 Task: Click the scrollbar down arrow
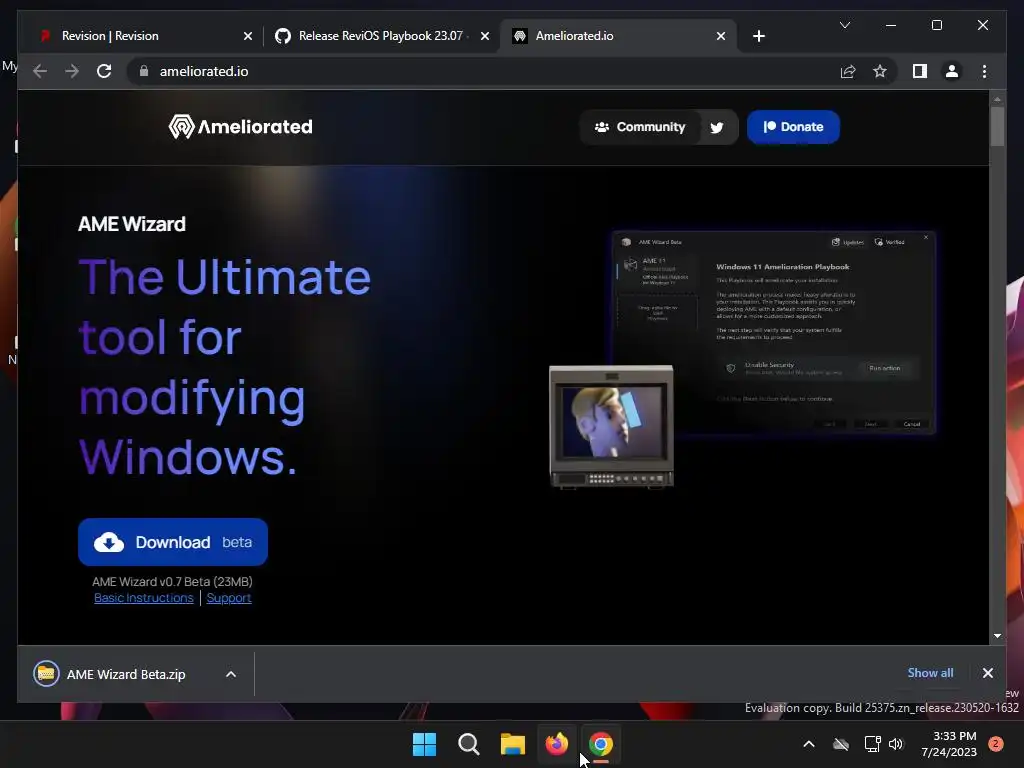pos(997,636)
